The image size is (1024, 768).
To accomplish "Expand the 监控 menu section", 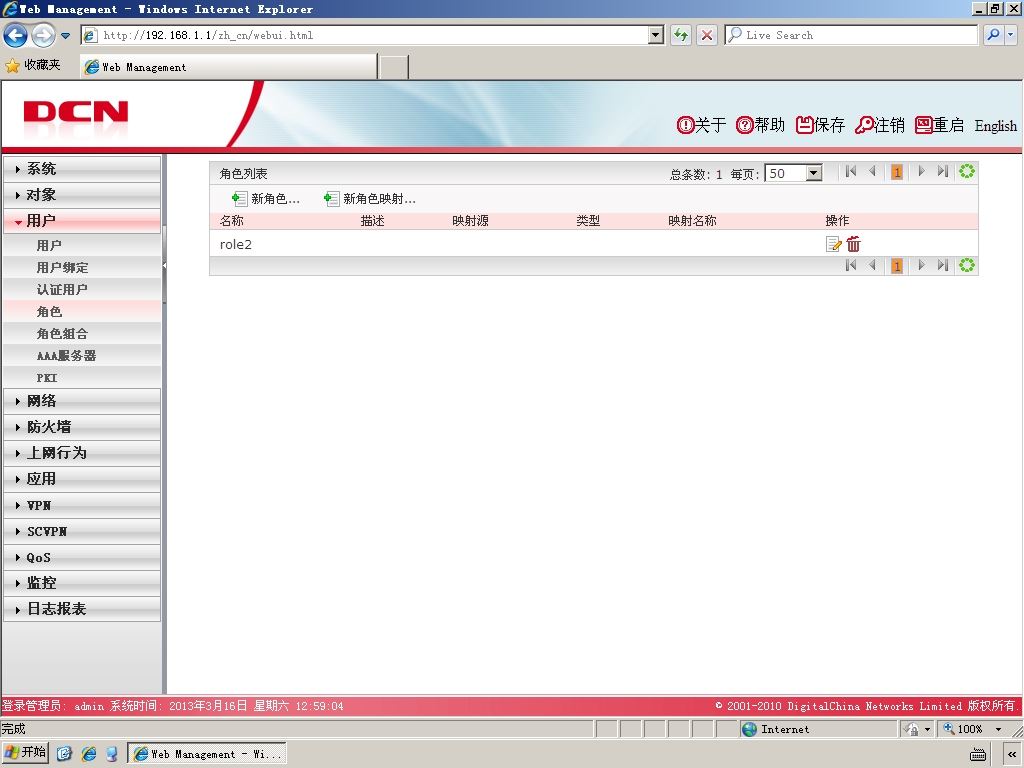I will (x=82, y=583).
